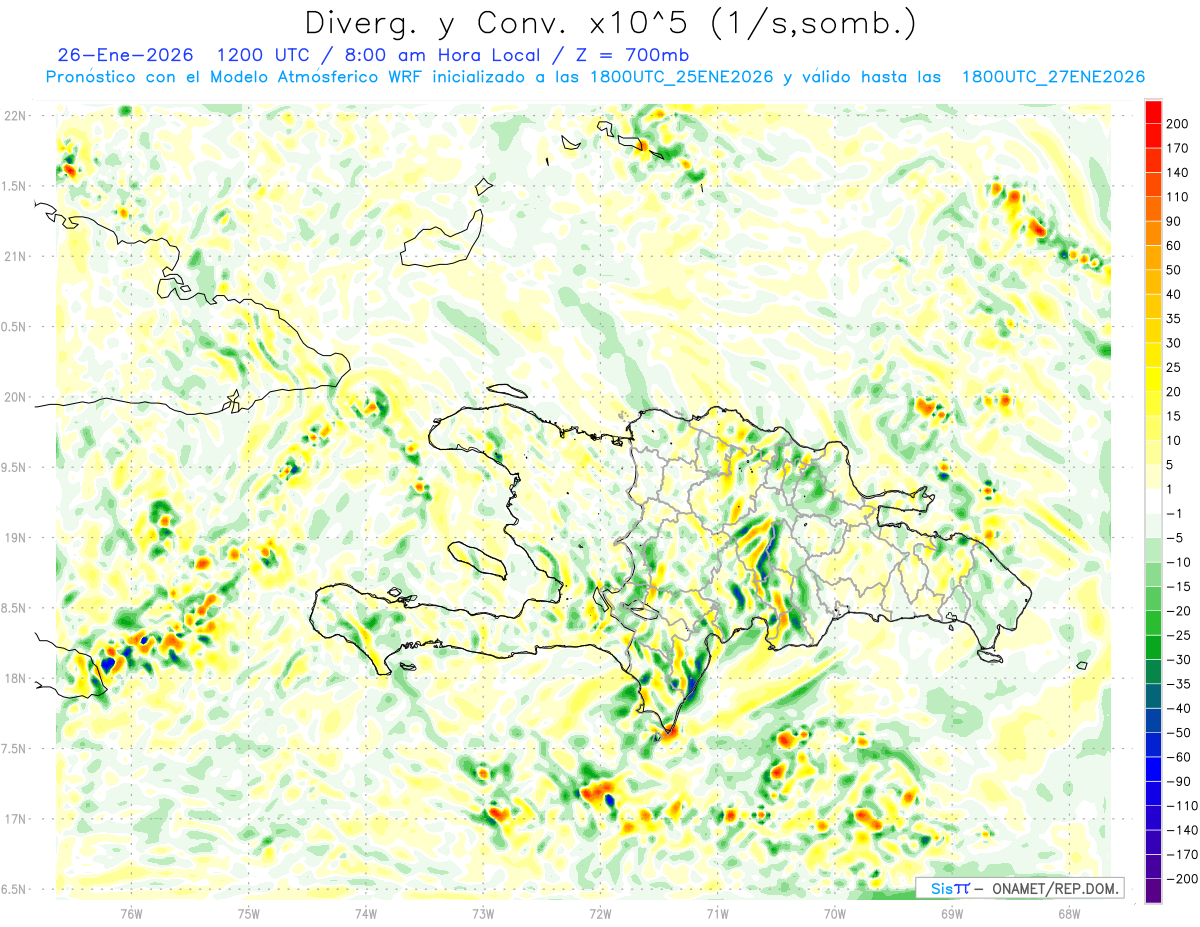Select the '73W' longitude label
This screenshot has width=1200, height=927.
pyautogui.click(x=483, y=913)
